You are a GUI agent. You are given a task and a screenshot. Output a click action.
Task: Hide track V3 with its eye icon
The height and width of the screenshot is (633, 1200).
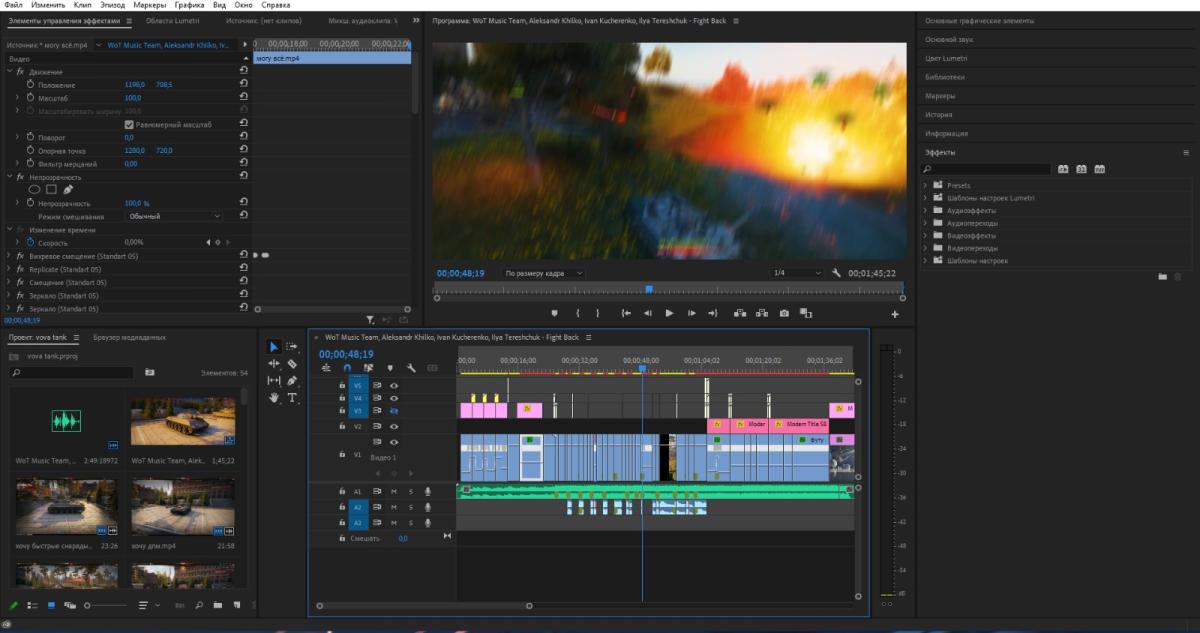pyautogui.click(x=394, y=411)
